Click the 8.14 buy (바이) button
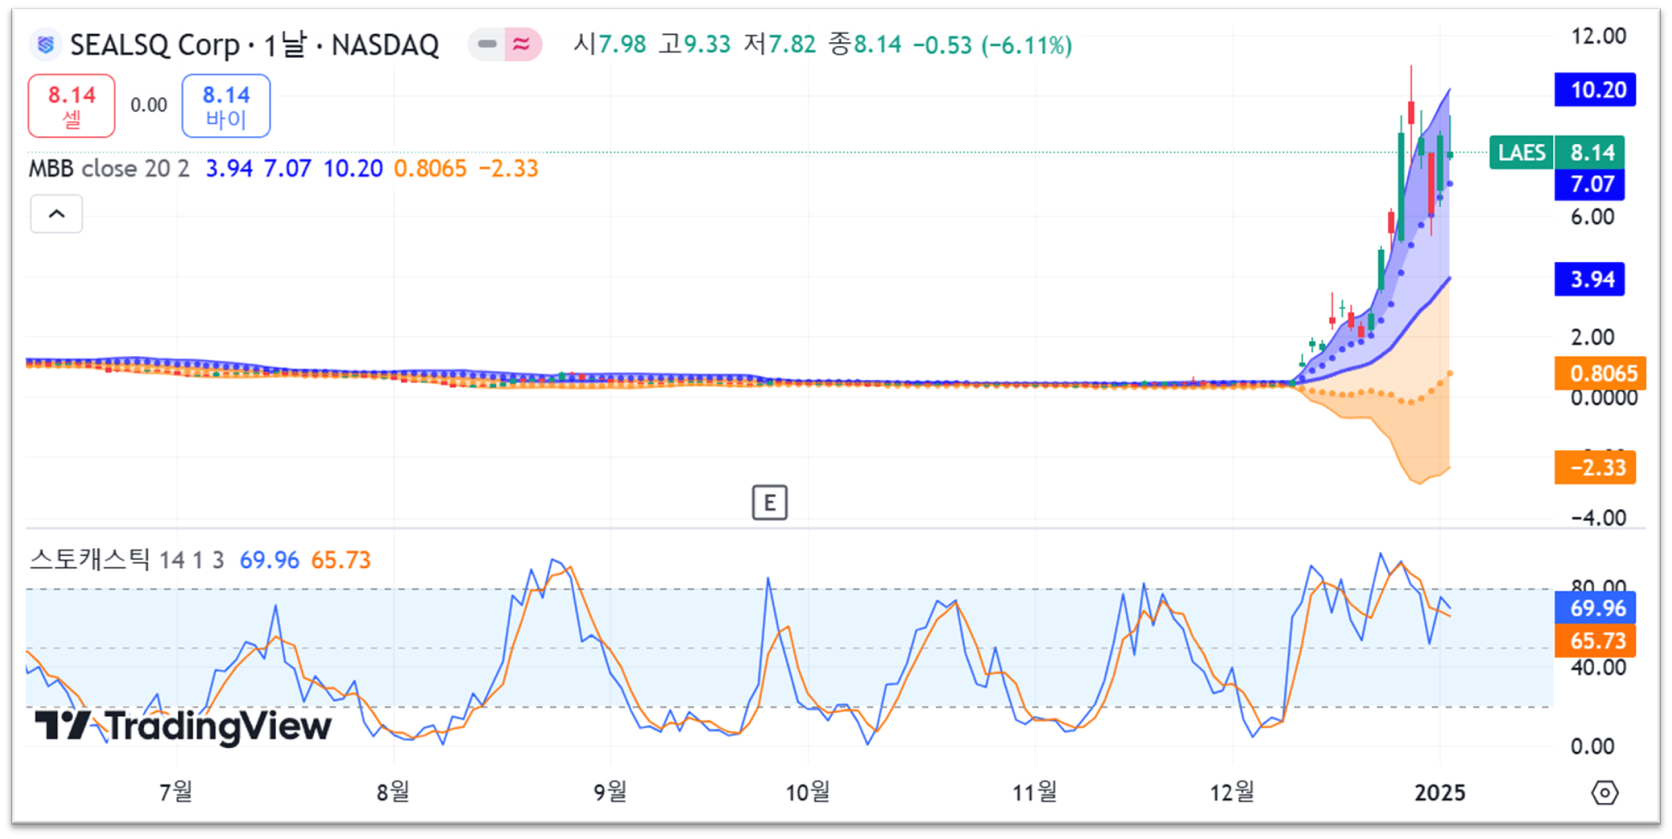The image size is (1672, 839). 226,106
